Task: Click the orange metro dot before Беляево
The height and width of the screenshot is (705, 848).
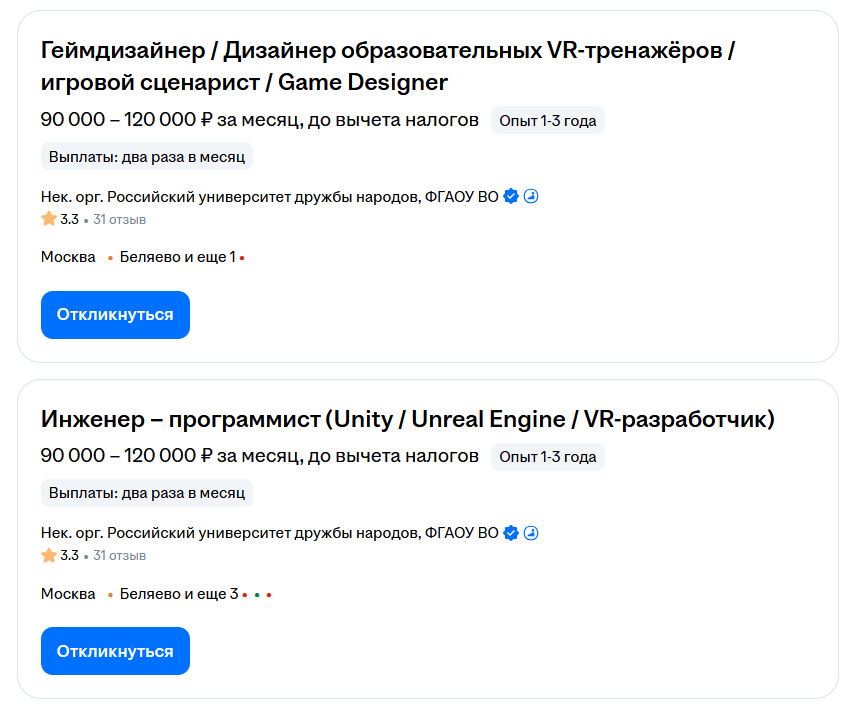Action: tap(109, 256)
